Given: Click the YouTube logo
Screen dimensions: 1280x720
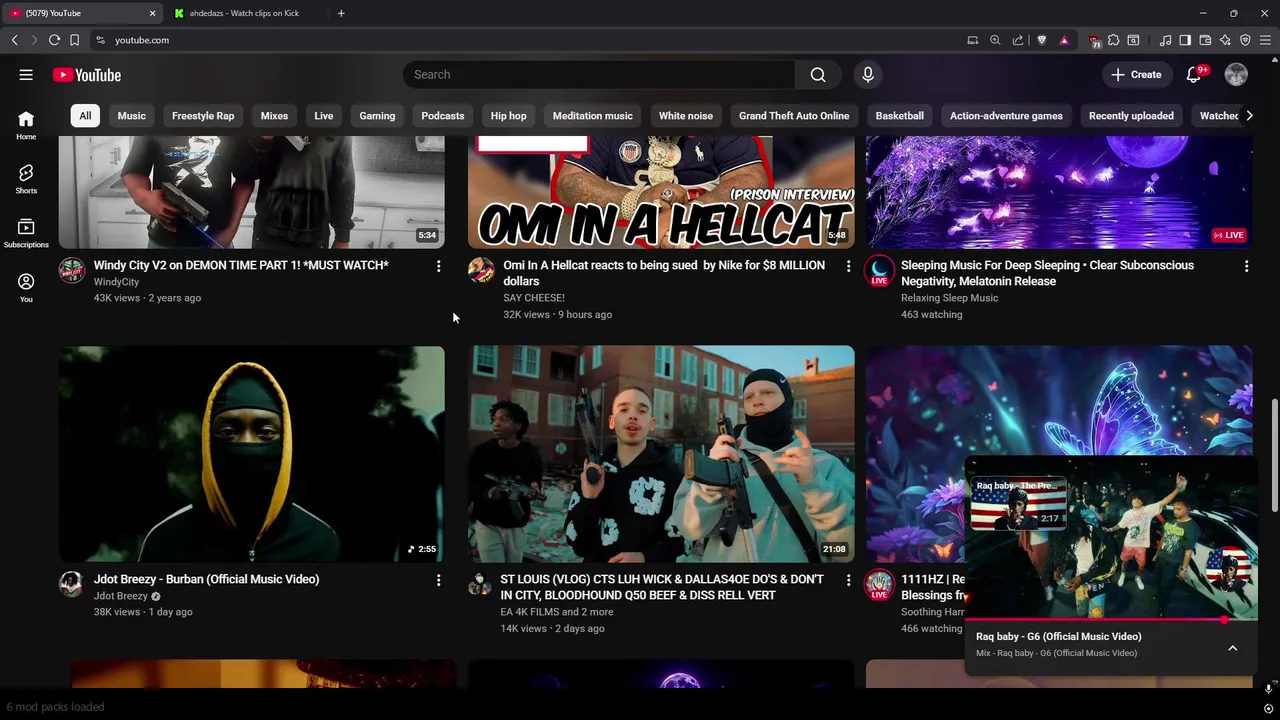Looking at the screenshot, I should tap(87, 75).
